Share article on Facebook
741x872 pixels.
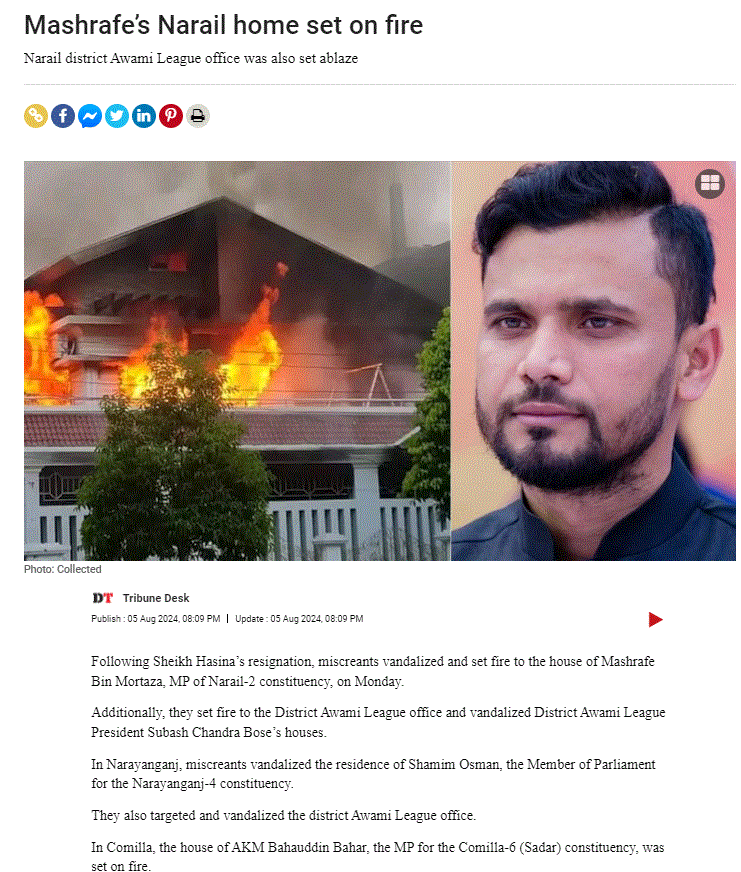click(x=63, y=116)
